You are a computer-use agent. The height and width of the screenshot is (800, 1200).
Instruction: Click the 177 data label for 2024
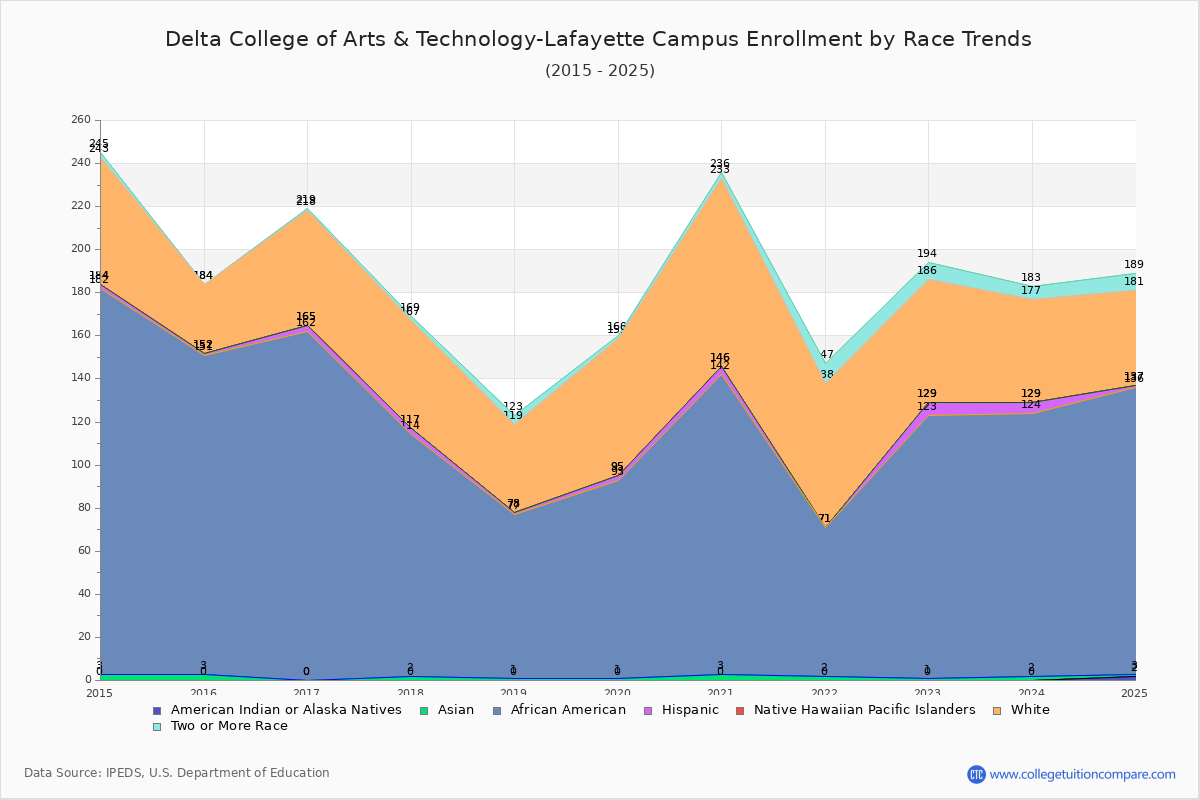click(1031, 291)
